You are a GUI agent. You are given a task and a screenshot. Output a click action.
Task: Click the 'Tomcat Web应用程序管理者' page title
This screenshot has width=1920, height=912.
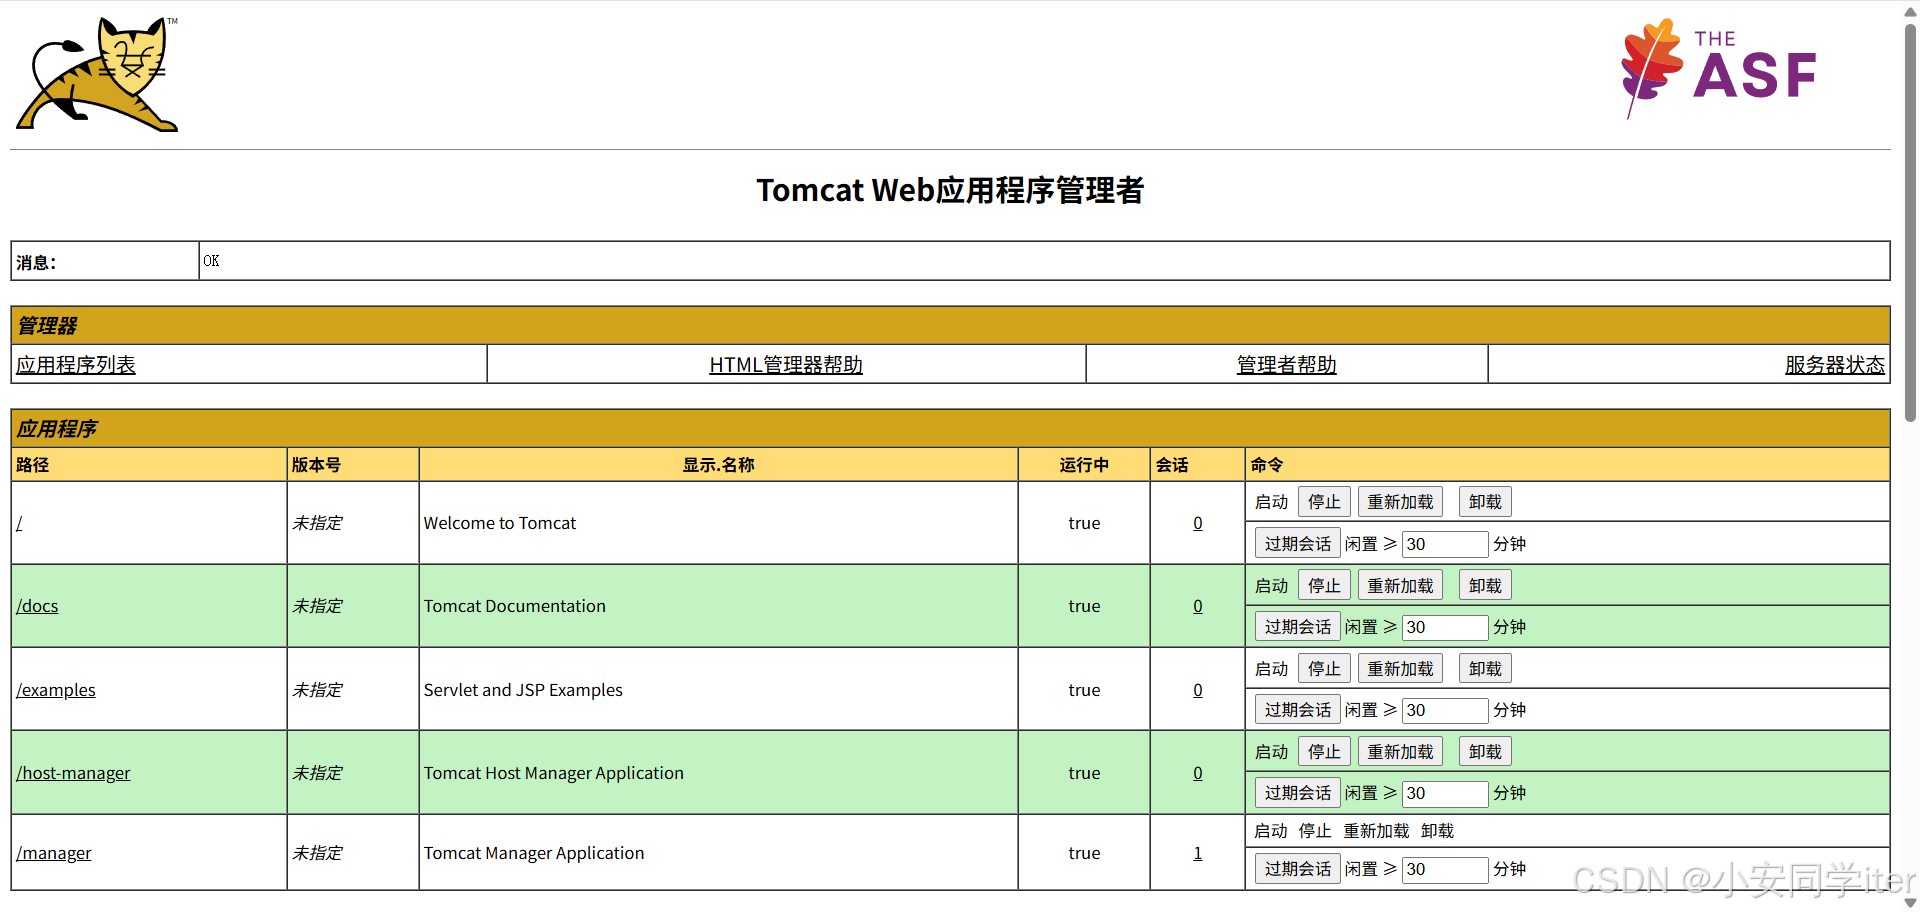pos(950,190)
